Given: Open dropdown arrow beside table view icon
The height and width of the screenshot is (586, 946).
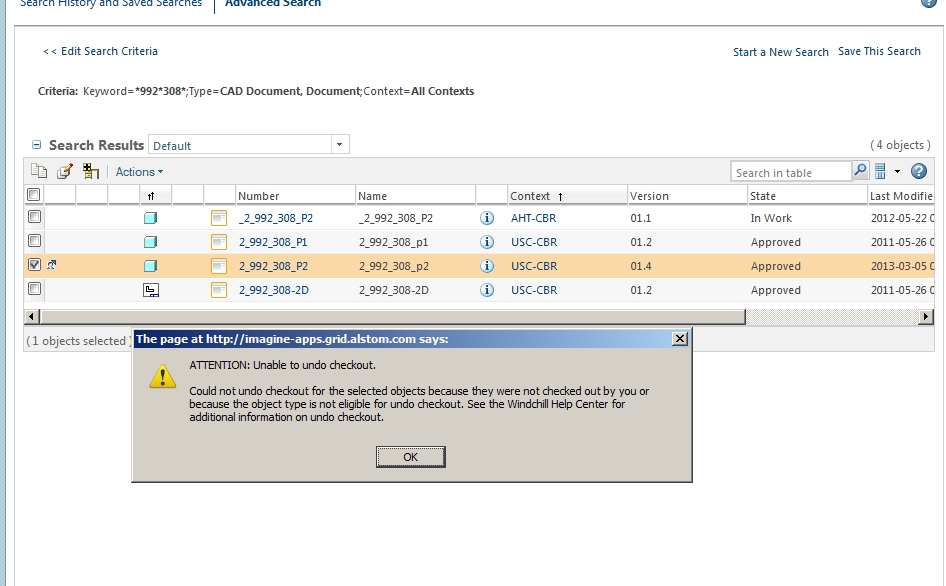Looking at the screenshot, I should pyautogui.click(x=897, y=172).
